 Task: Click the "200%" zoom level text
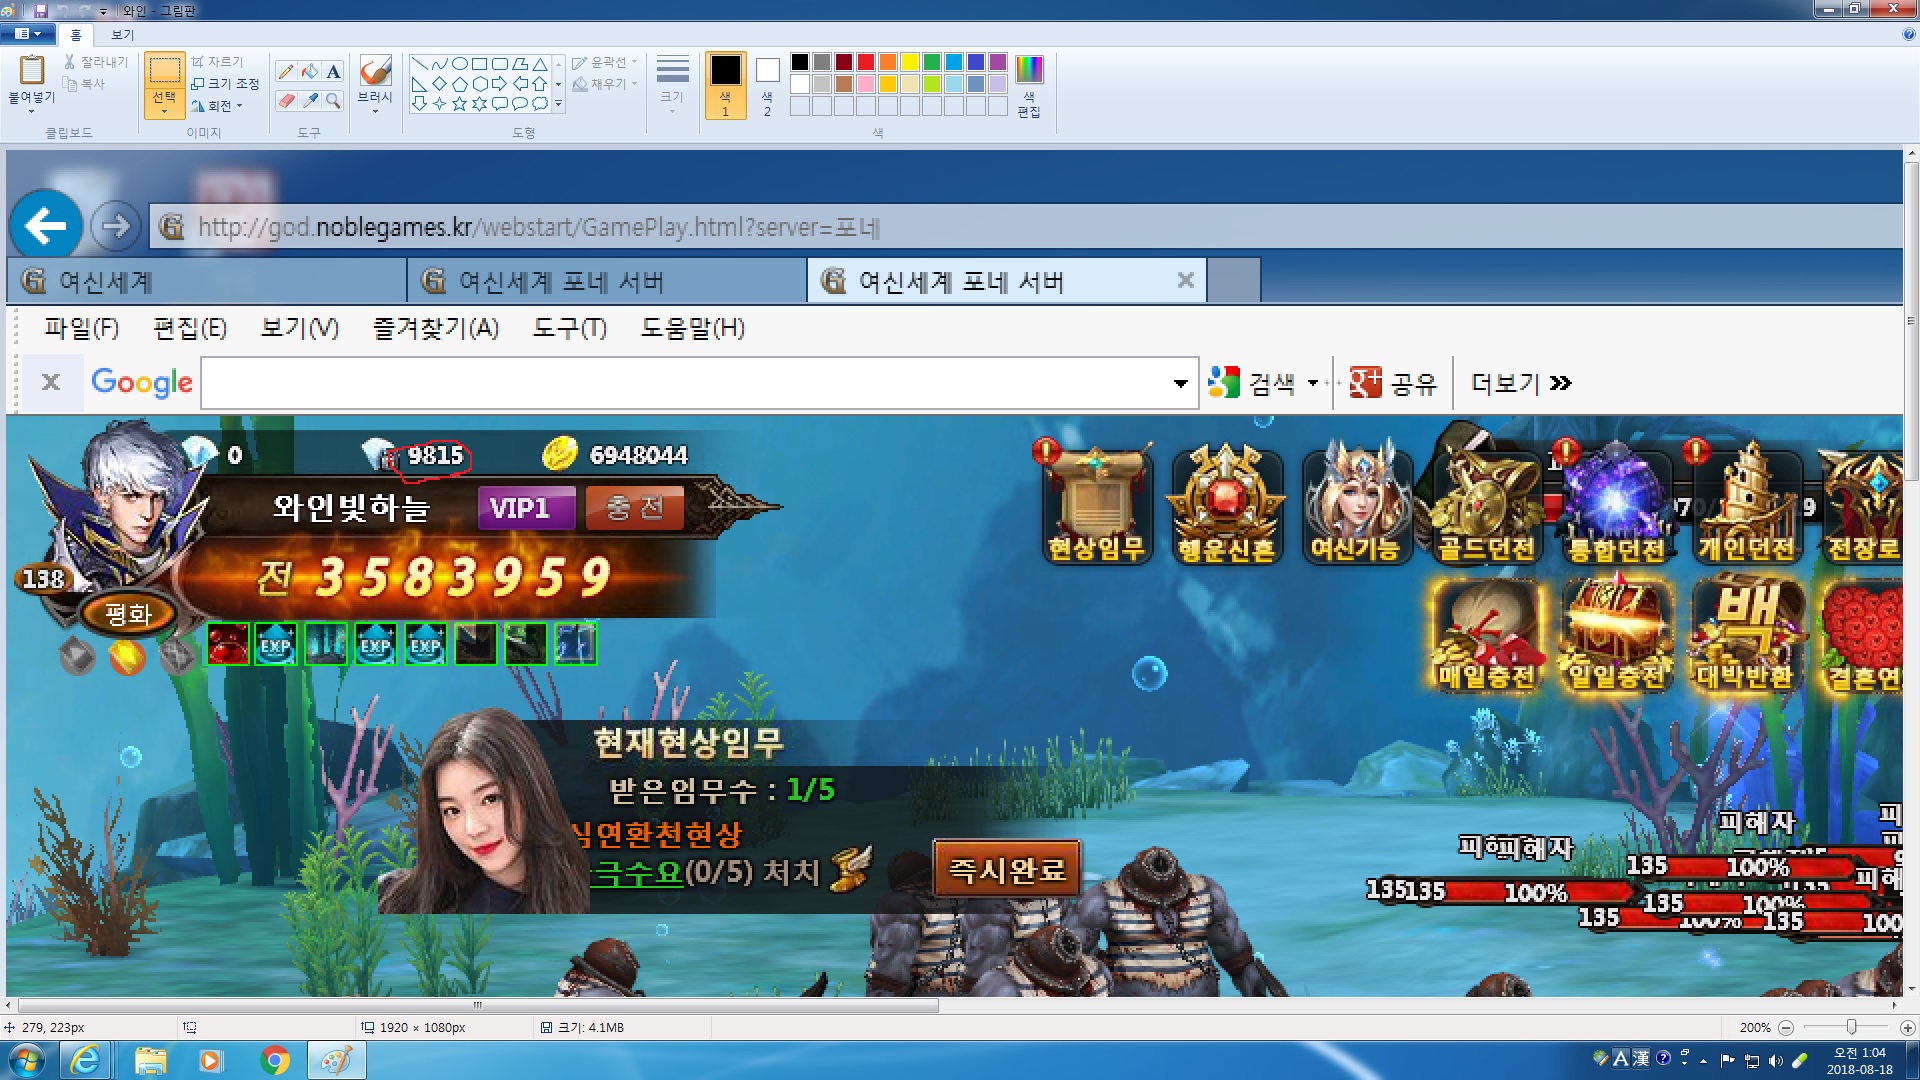(1755, 1027)
